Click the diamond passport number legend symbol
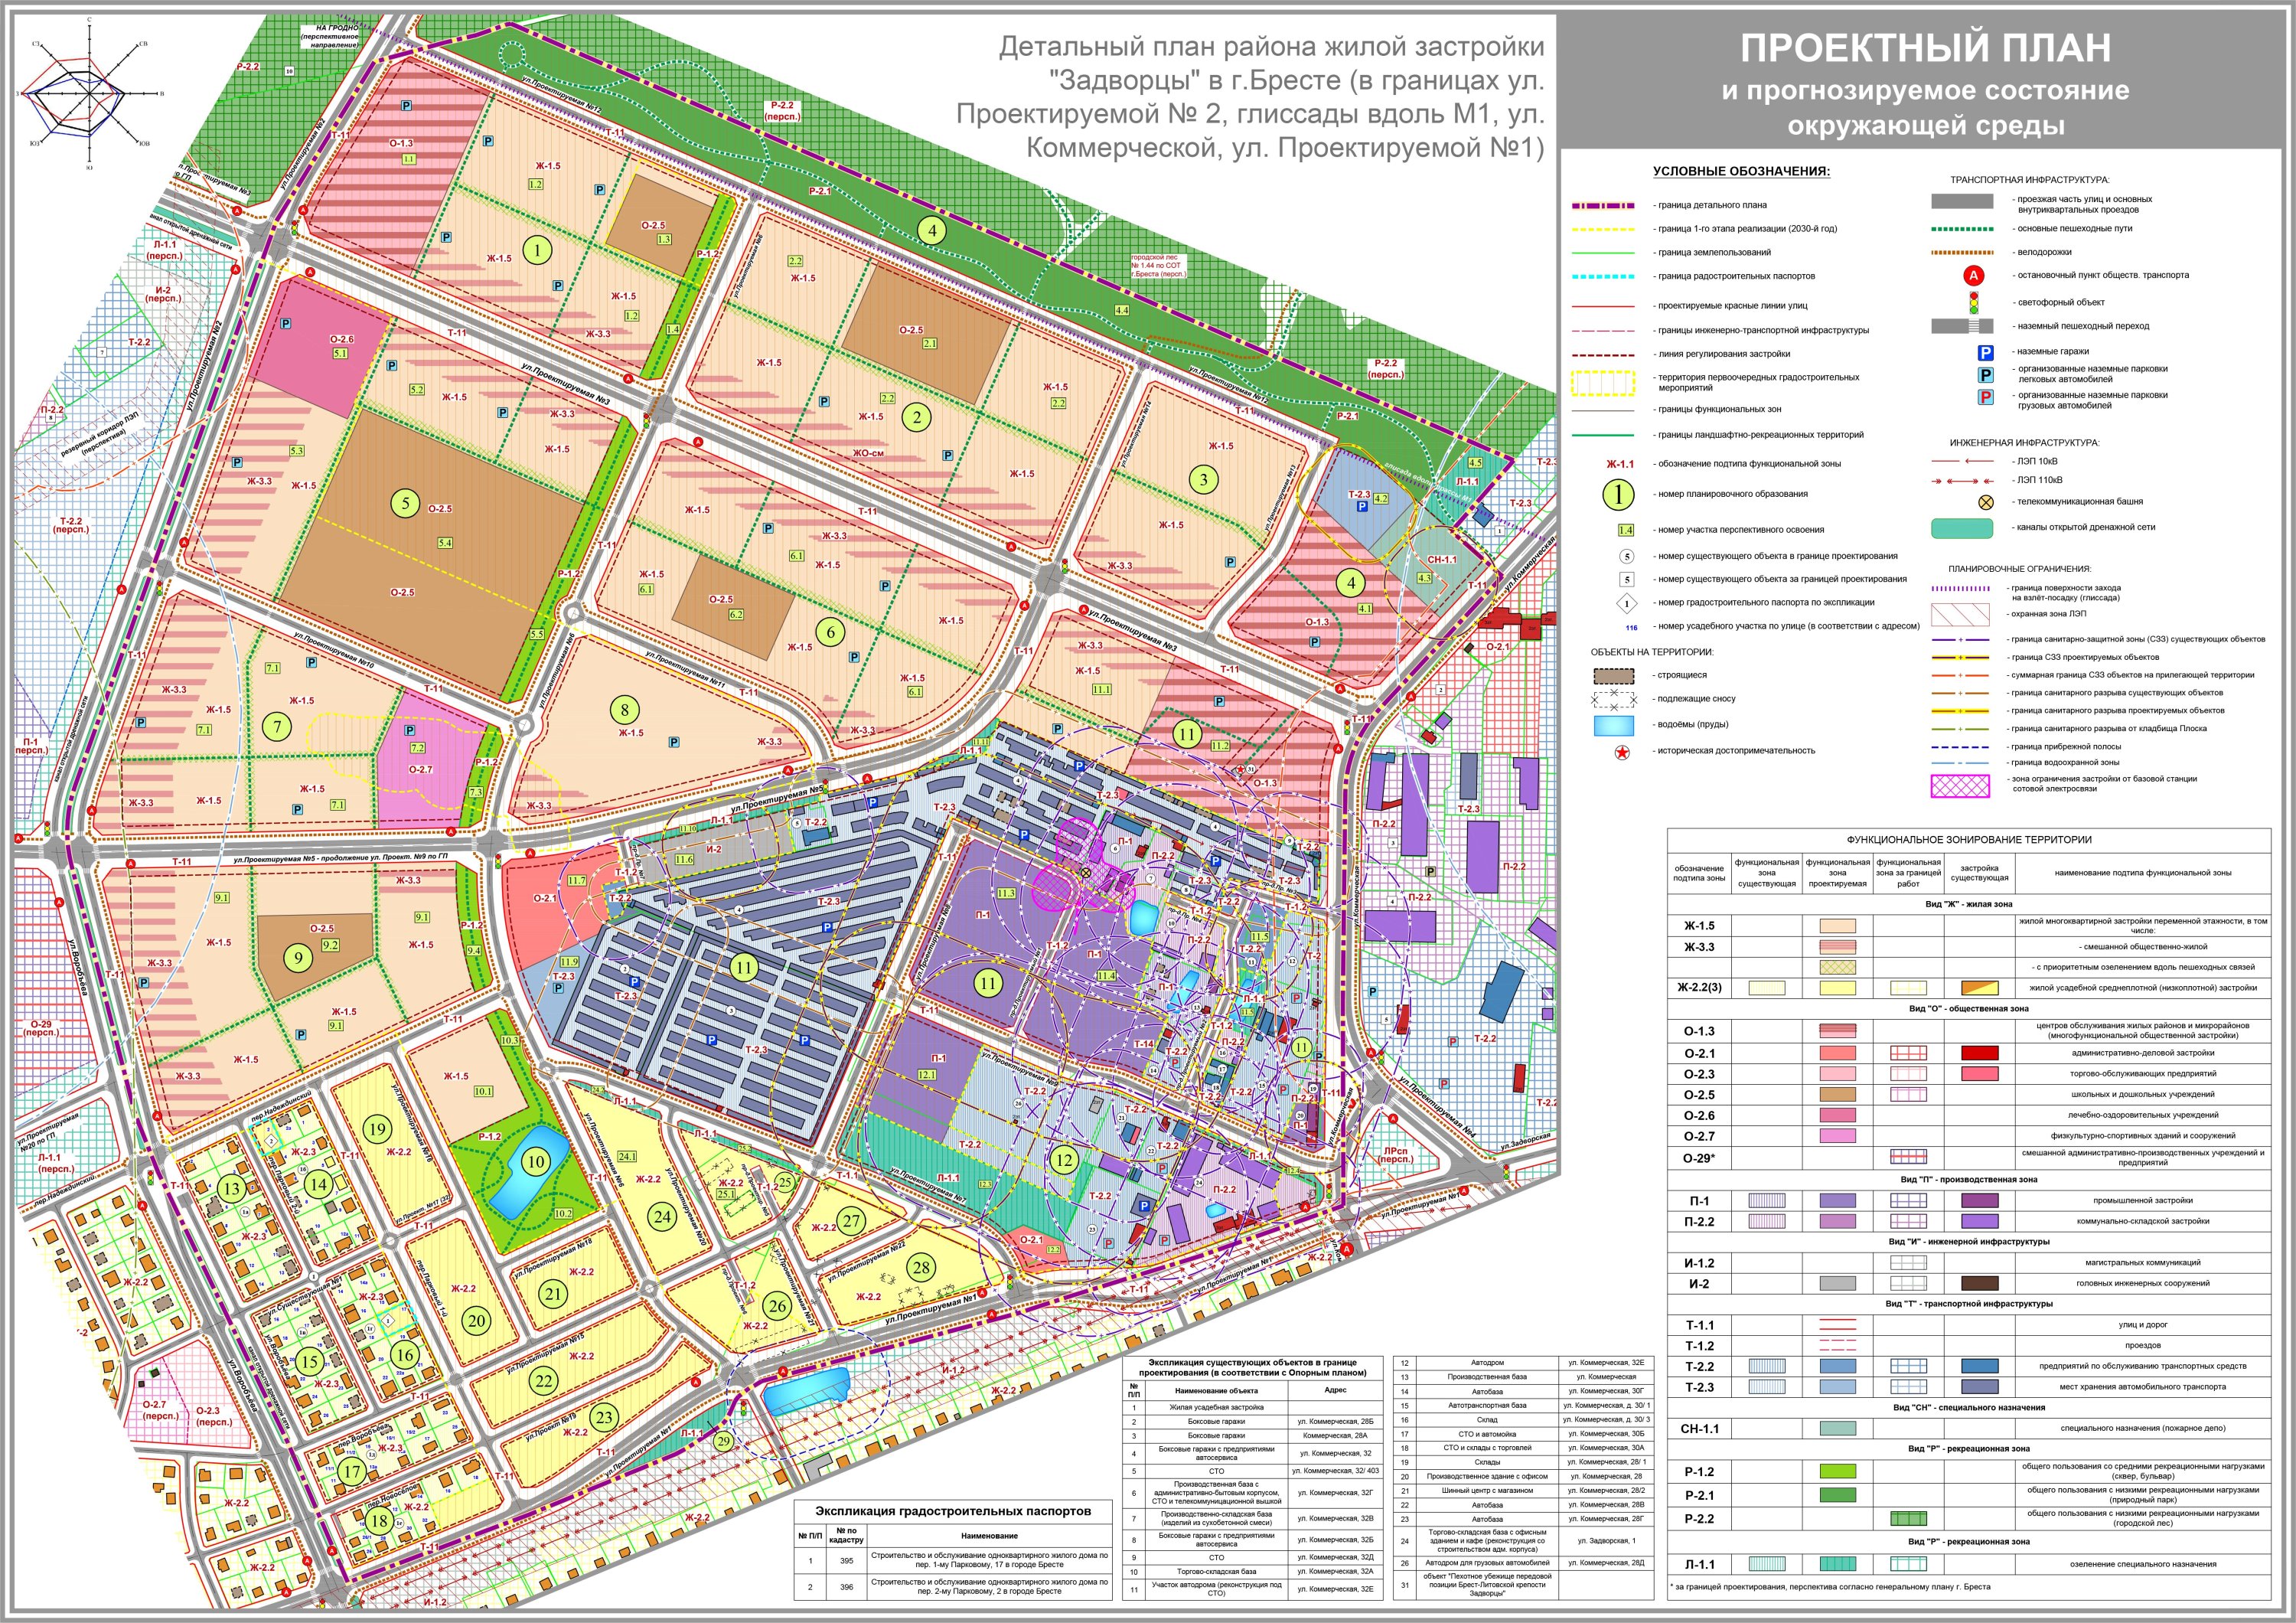This screenshot has height=1623, width=2296. pos(1627,603)
